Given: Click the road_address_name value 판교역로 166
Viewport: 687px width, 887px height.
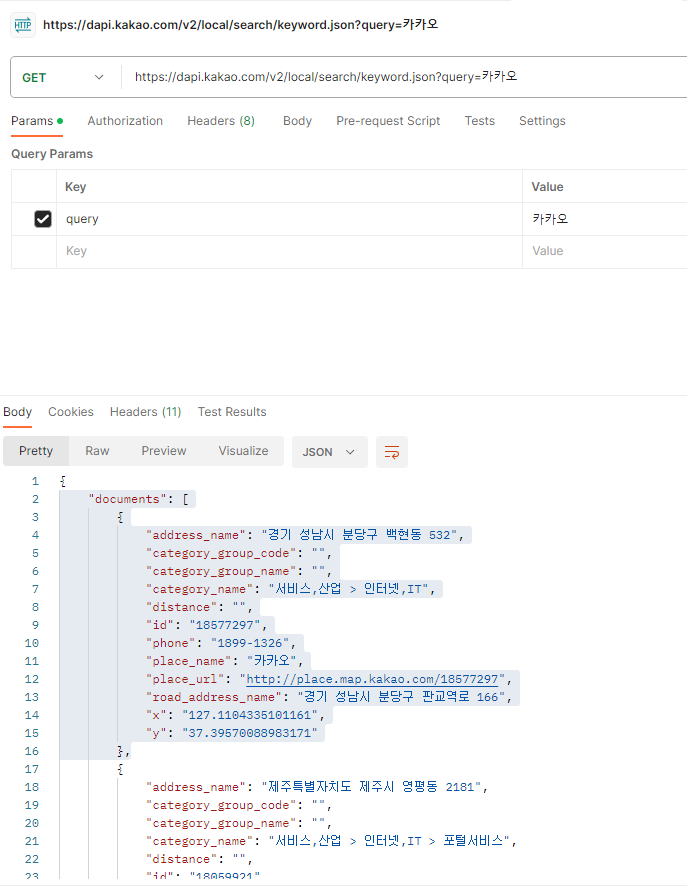Looking at the screenshot, I should tap(401, 697).
